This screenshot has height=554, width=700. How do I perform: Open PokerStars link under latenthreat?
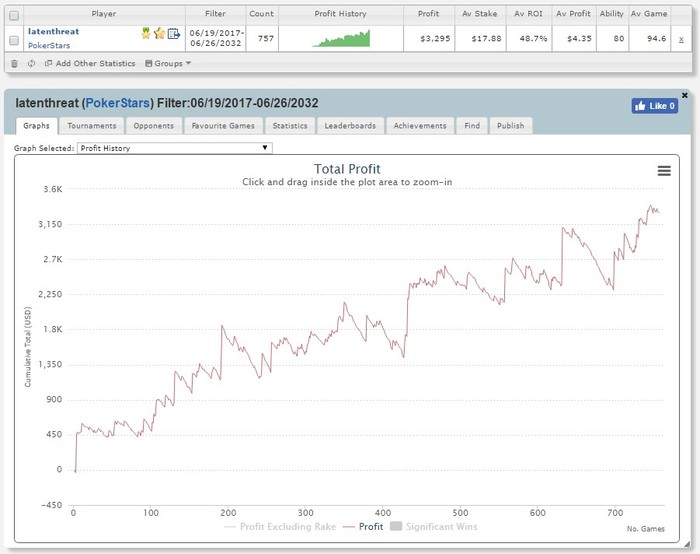pos(49,45)
